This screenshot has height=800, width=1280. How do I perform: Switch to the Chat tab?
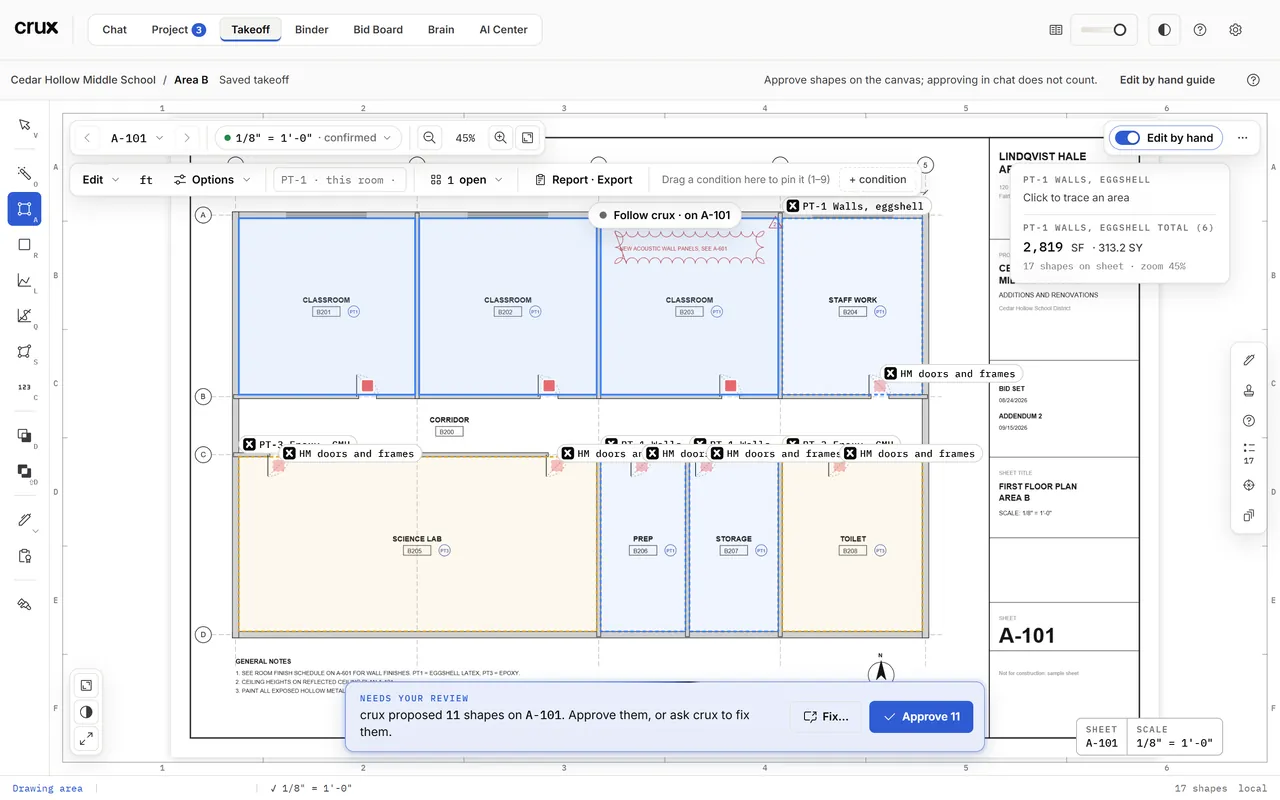click(115, 30)
